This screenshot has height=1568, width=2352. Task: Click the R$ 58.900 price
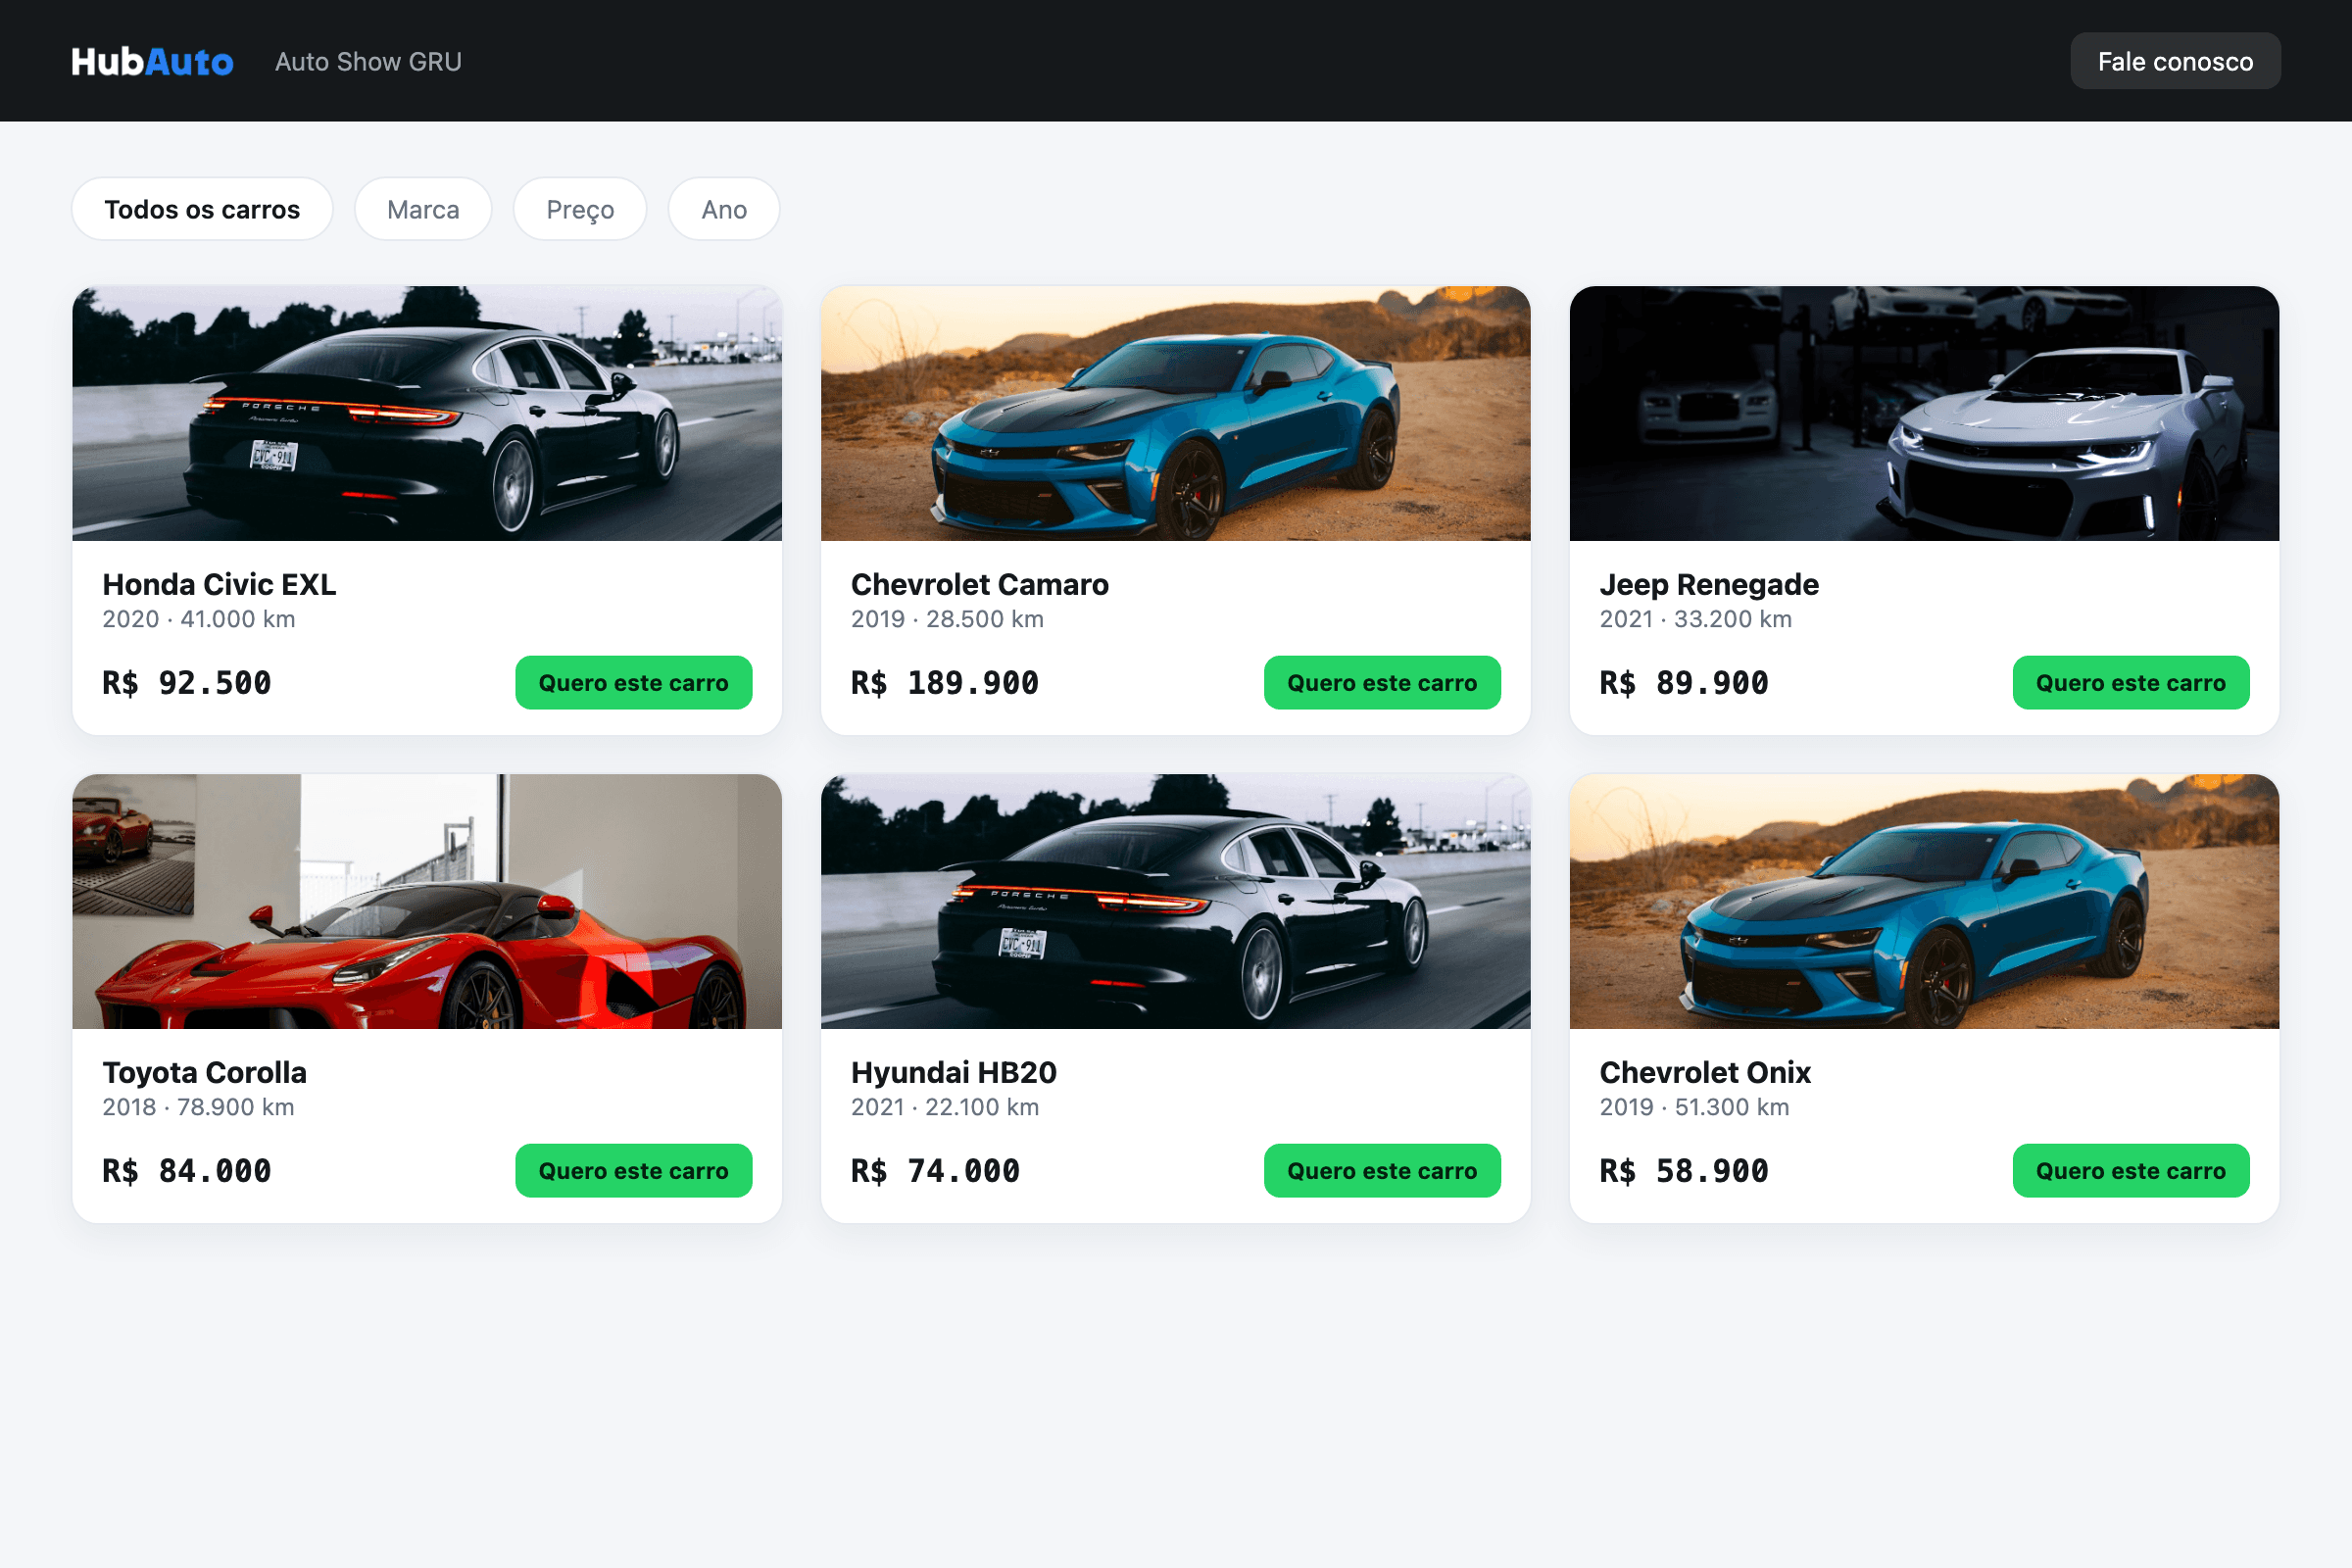1684,1171
